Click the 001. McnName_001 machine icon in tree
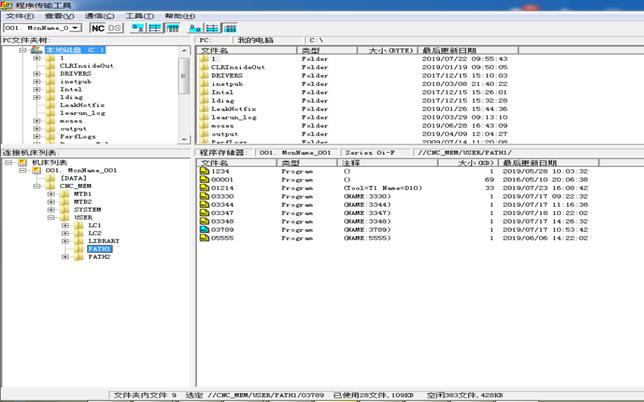644x402 pixels. (x=37, y=170)
